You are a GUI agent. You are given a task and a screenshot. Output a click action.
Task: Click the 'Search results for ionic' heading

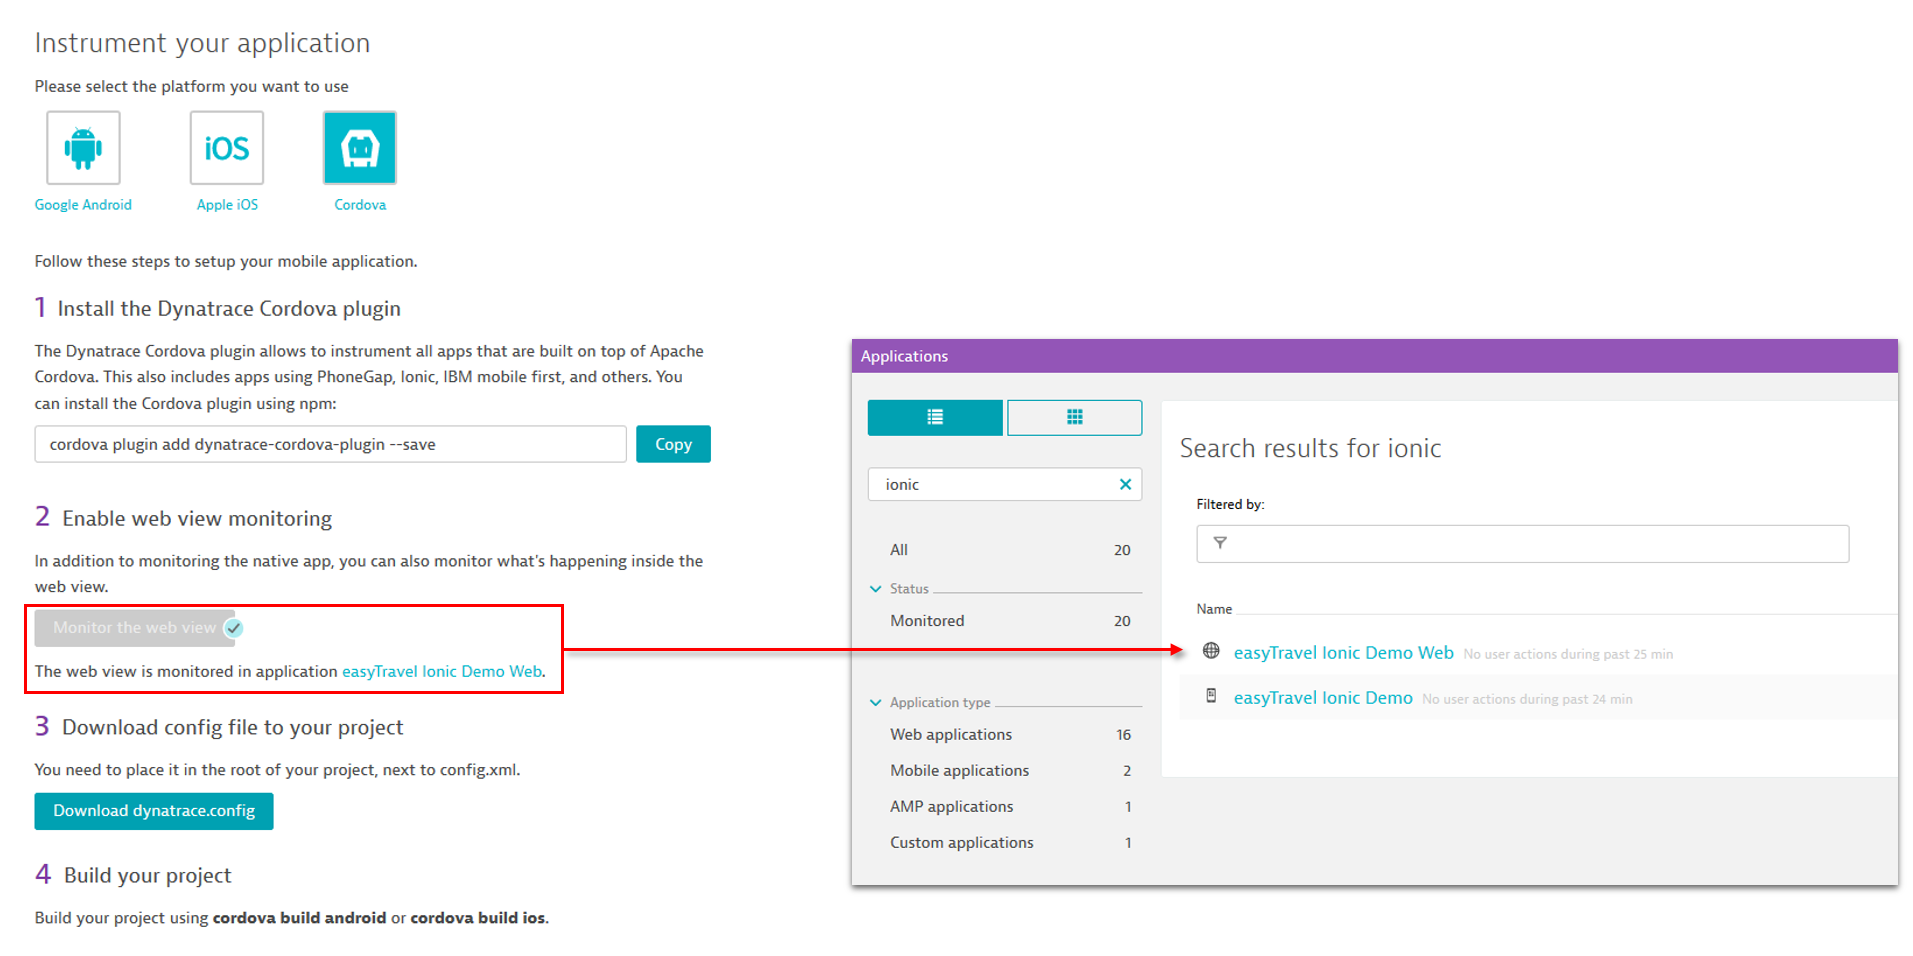coord(1310,449)
